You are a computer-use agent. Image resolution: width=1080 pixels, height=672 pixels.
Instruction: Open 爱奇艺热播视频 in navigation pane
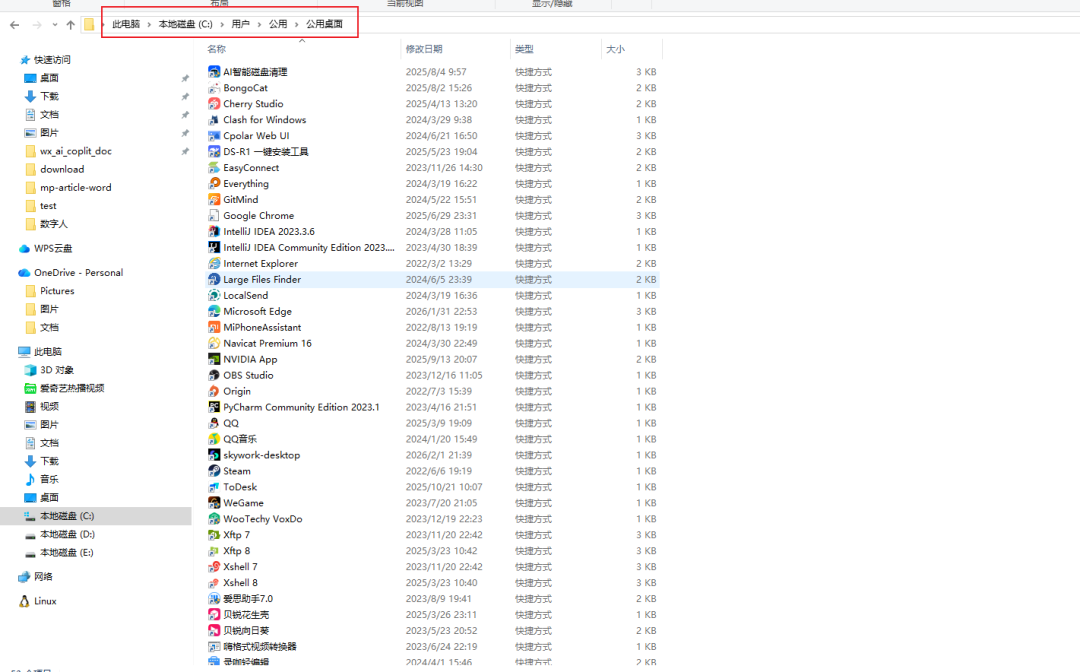[72, 388]
